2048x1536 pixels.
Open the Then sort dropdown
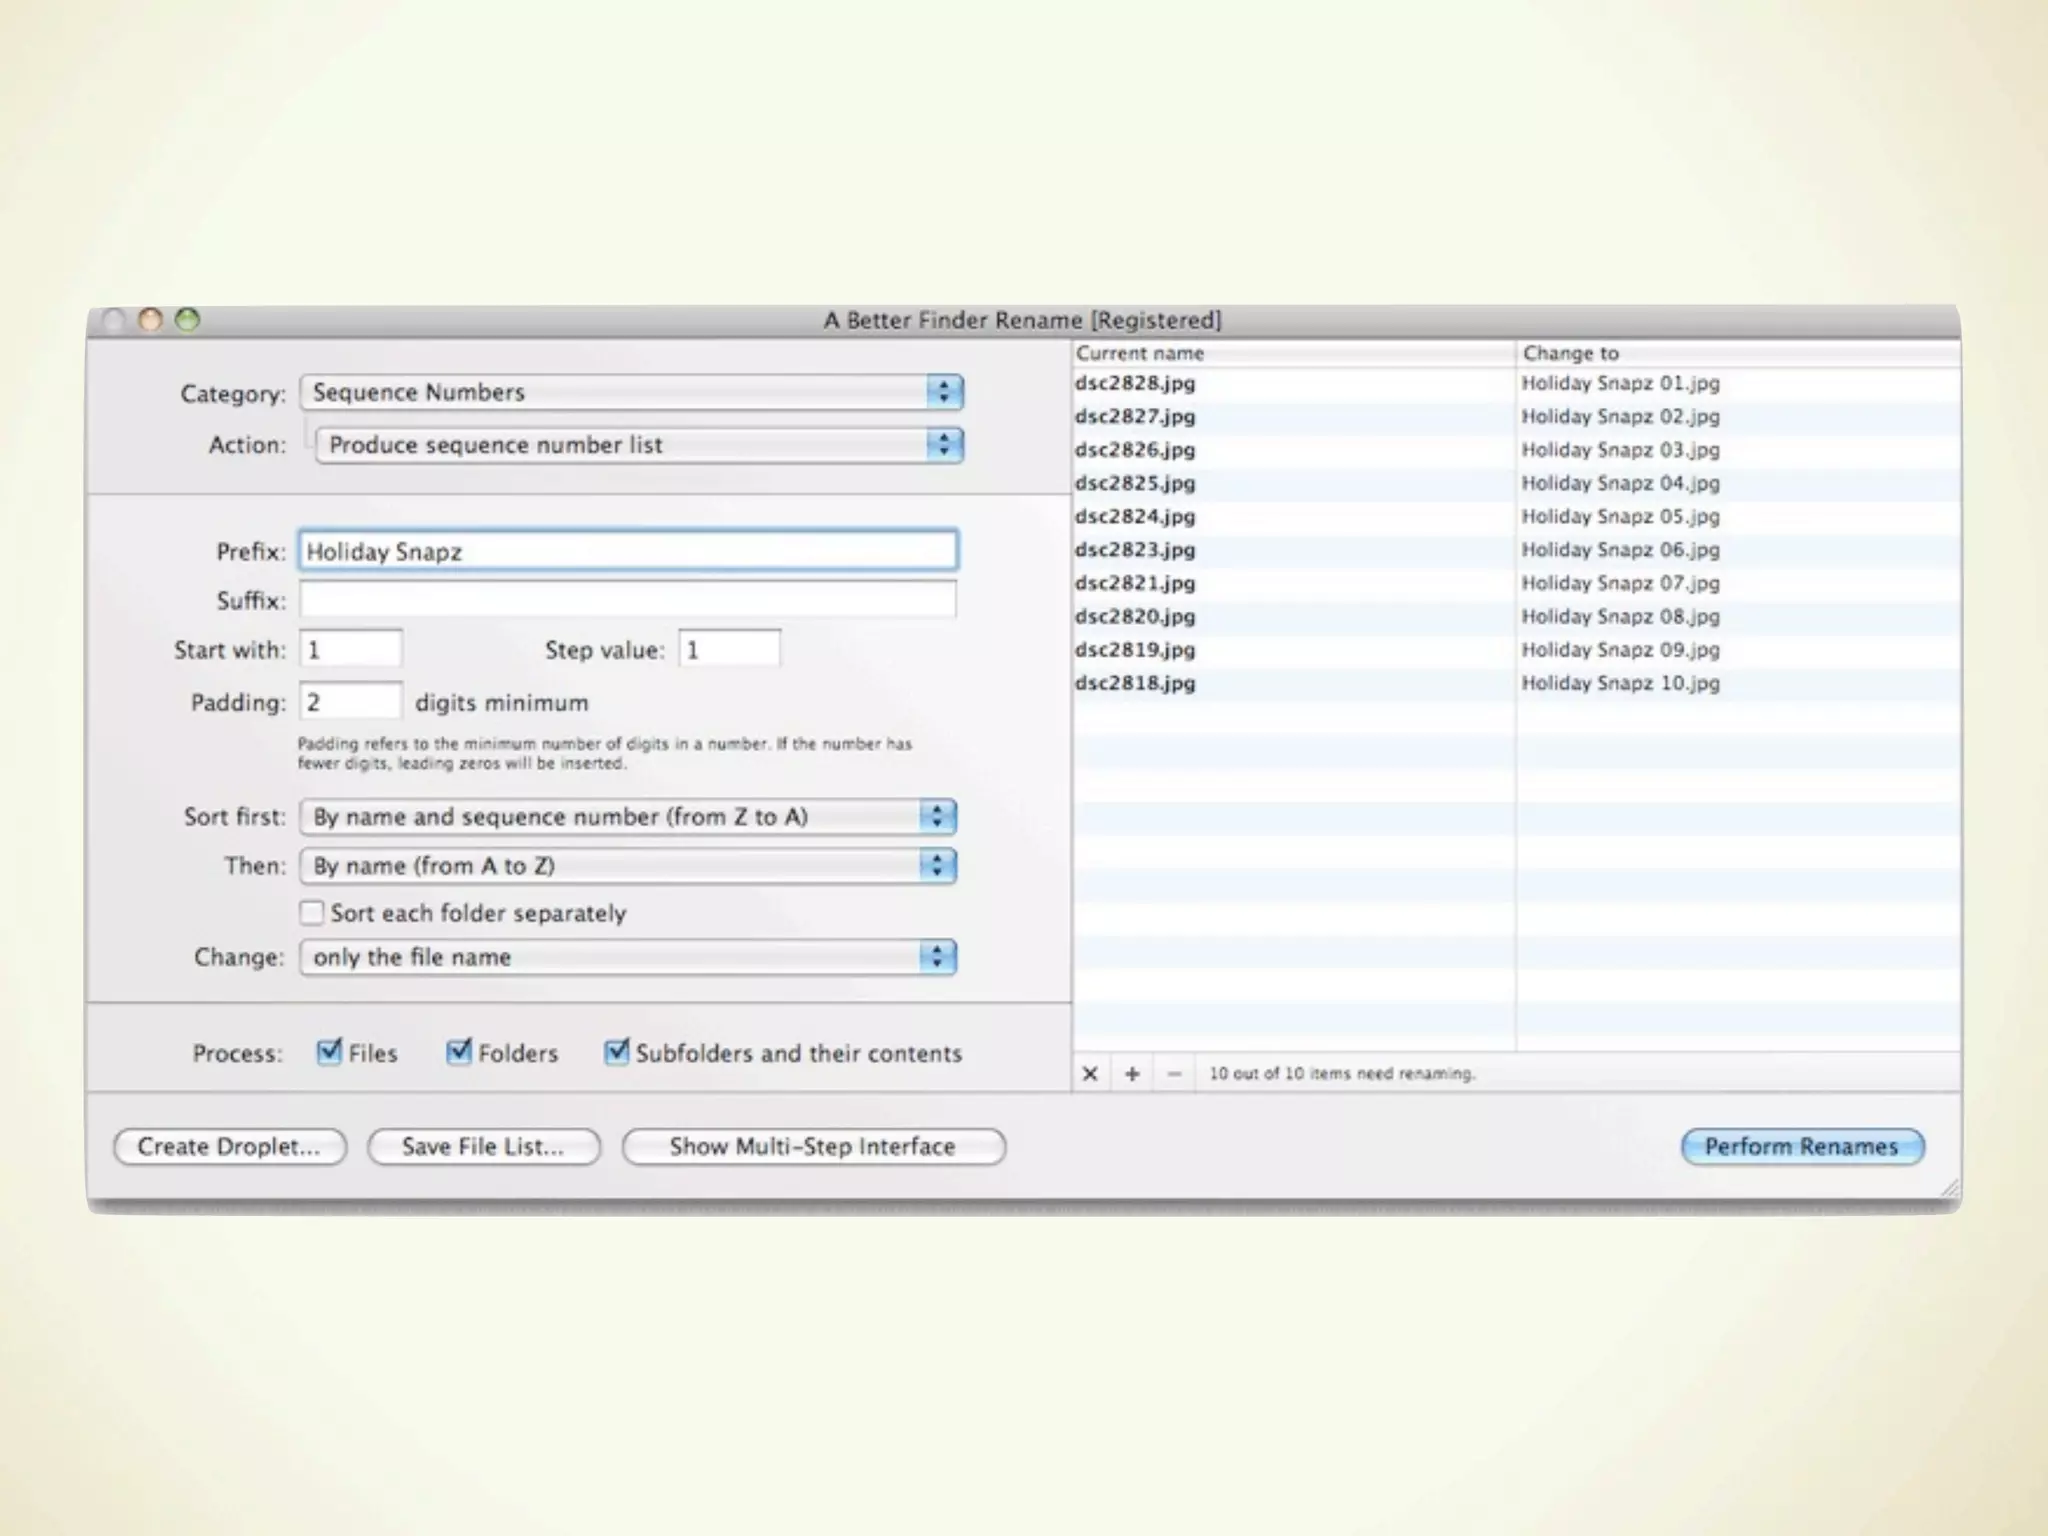click(628, 866)
